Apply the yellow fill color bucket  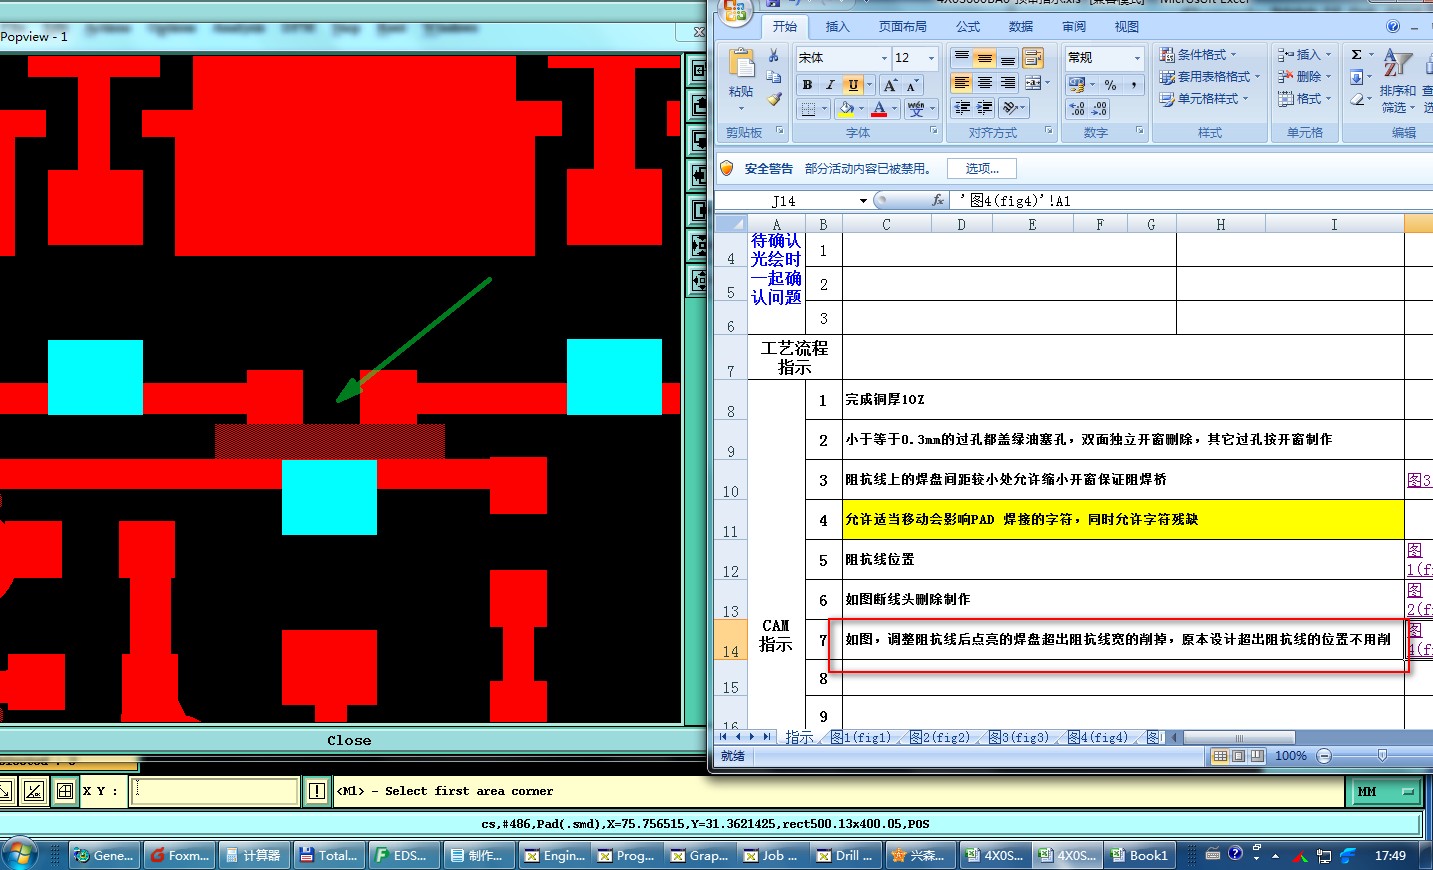(x=846, y=108)
